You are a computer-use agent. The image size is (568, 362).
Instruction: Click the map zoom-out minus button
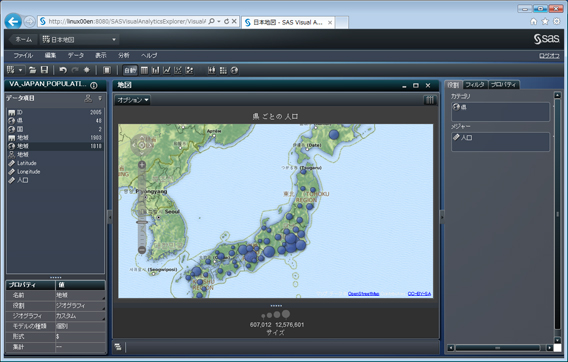[142, 250]
